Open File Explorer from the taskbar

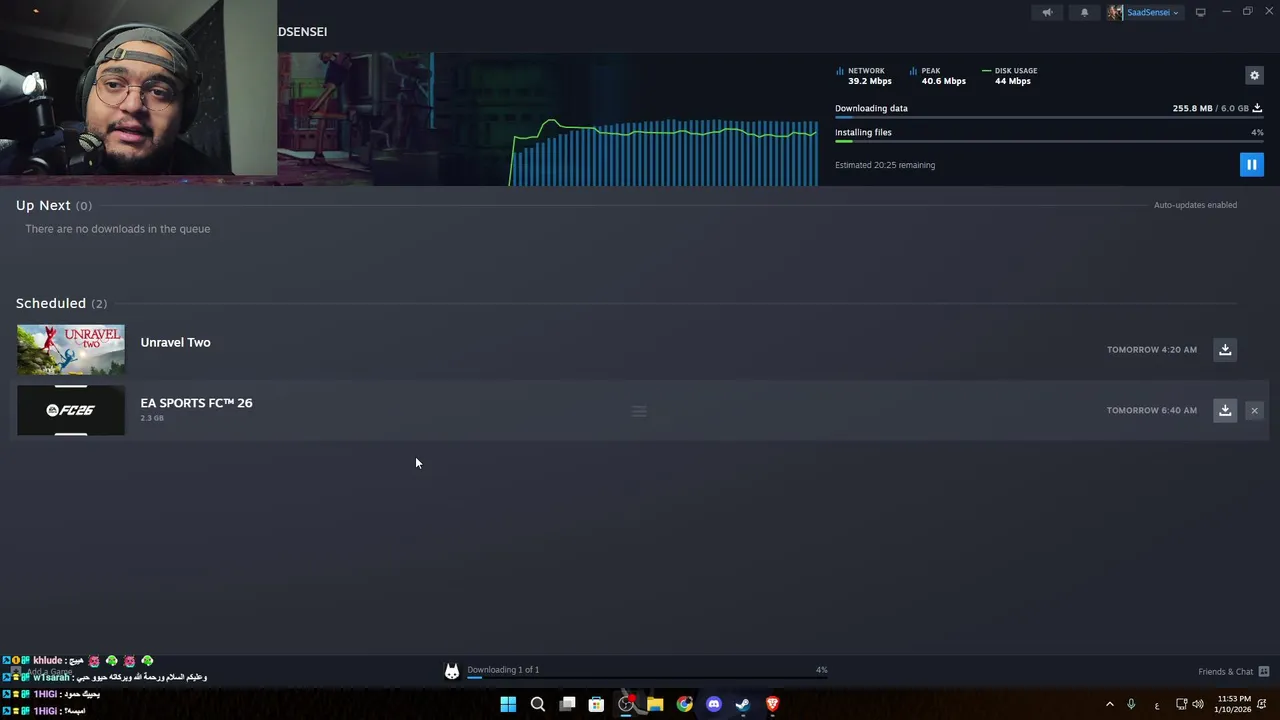(655, 704)
